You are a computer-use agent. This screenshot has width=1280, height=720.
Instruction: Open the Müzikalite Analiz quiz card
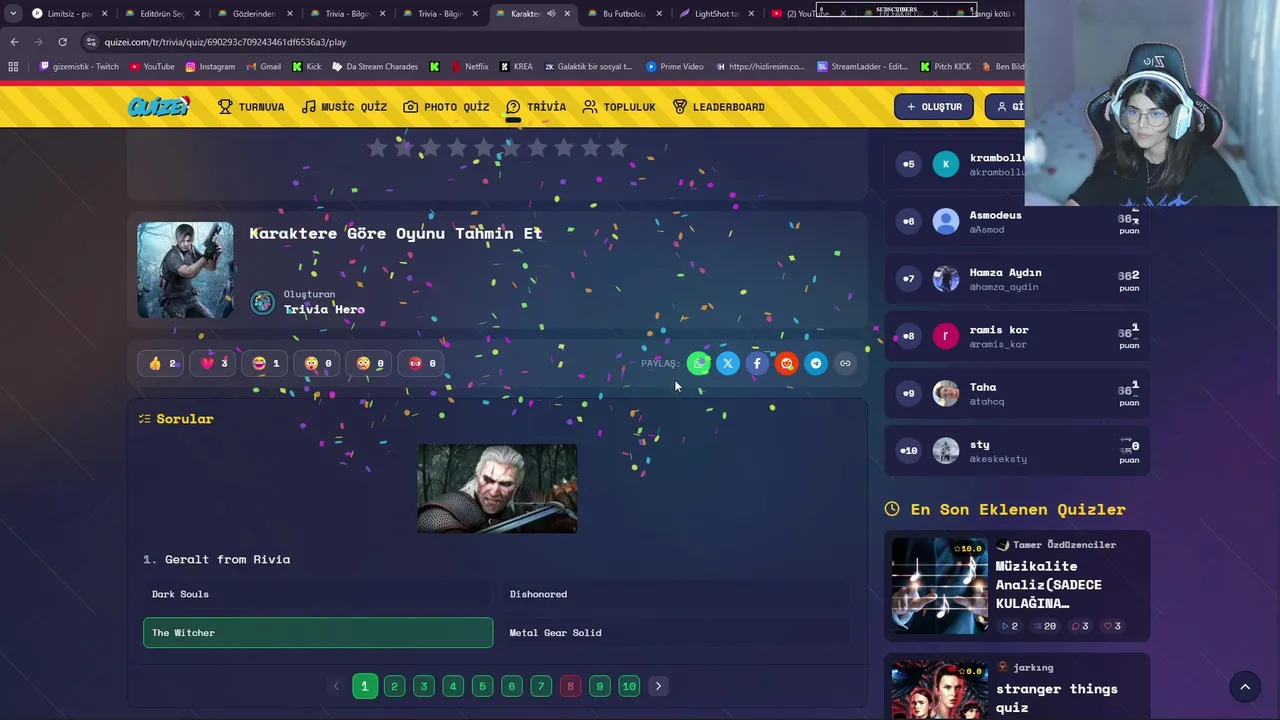point(1017,587)
